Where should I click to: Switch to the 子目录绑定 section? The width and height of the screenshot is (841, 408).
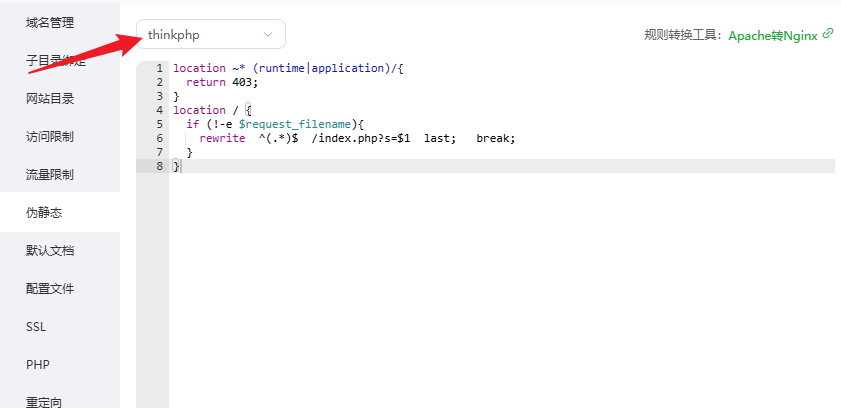coord(55,60)
